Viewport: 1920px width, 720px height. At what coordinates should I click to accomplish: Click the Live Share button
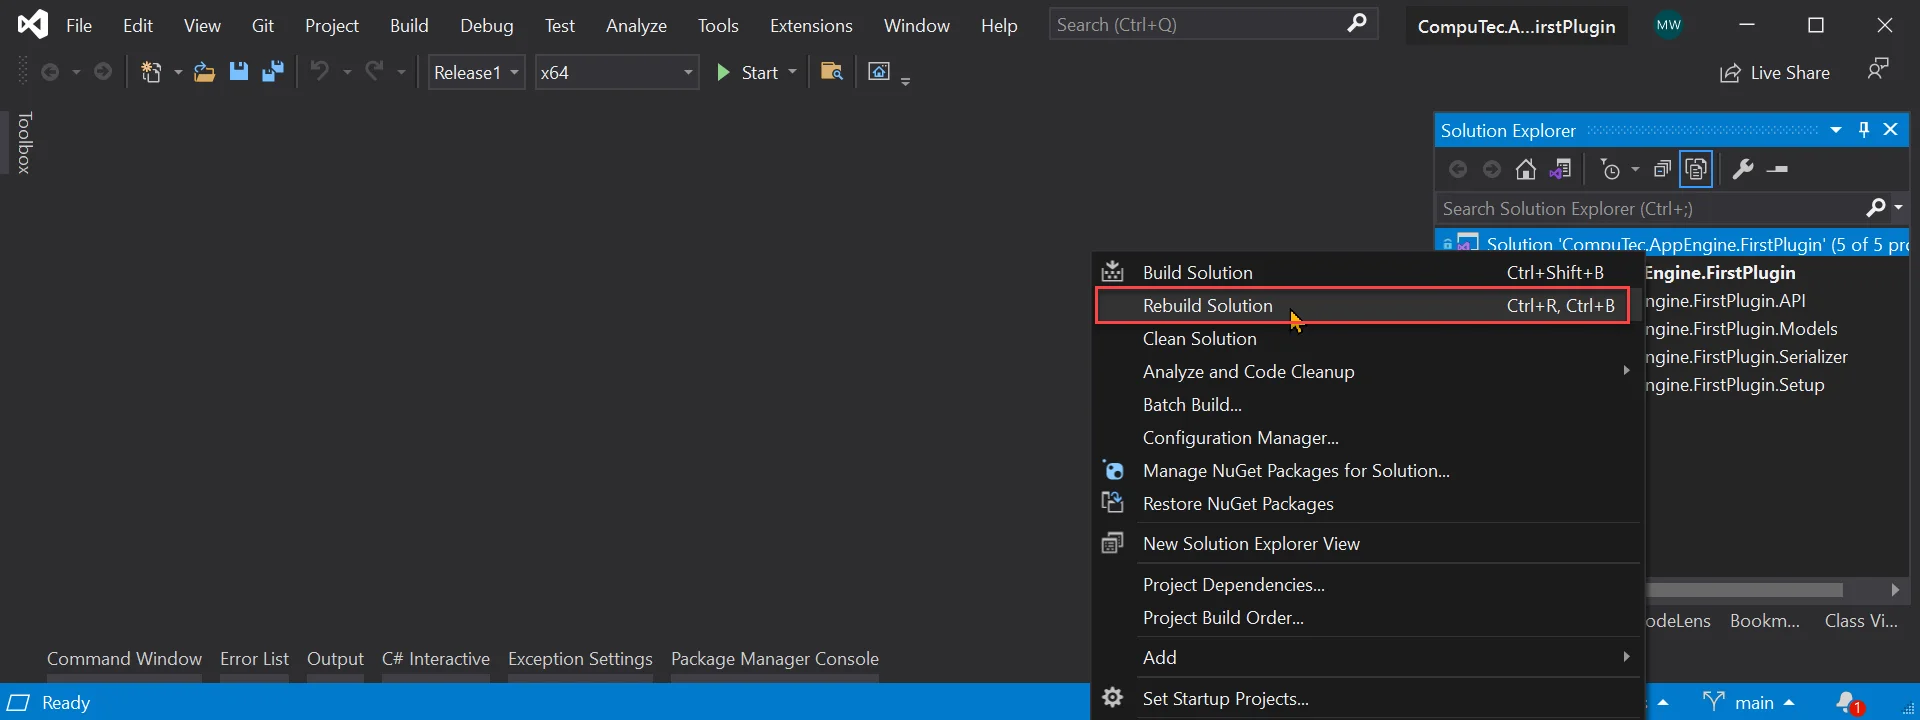tap(1775, 73)
